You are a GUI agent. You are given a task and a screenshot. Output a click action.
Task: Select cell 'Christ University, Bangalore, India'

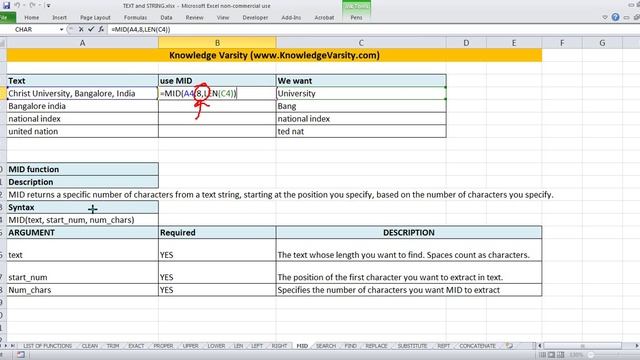tap(82, 93)
